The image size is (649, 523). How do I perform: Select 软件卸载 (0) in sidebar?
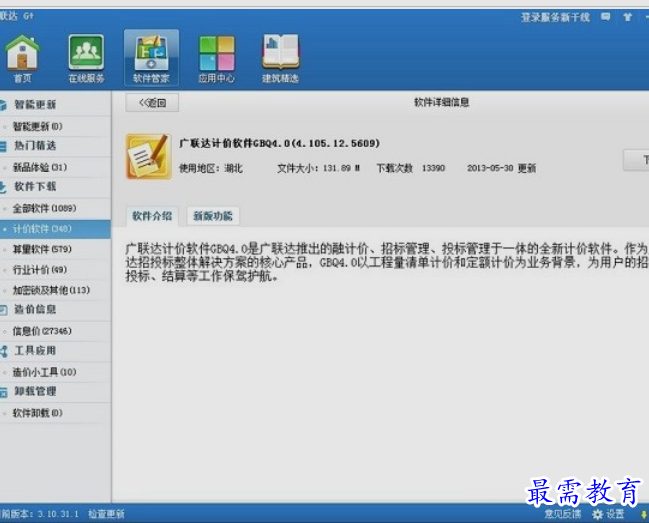[x=55, y=413]
